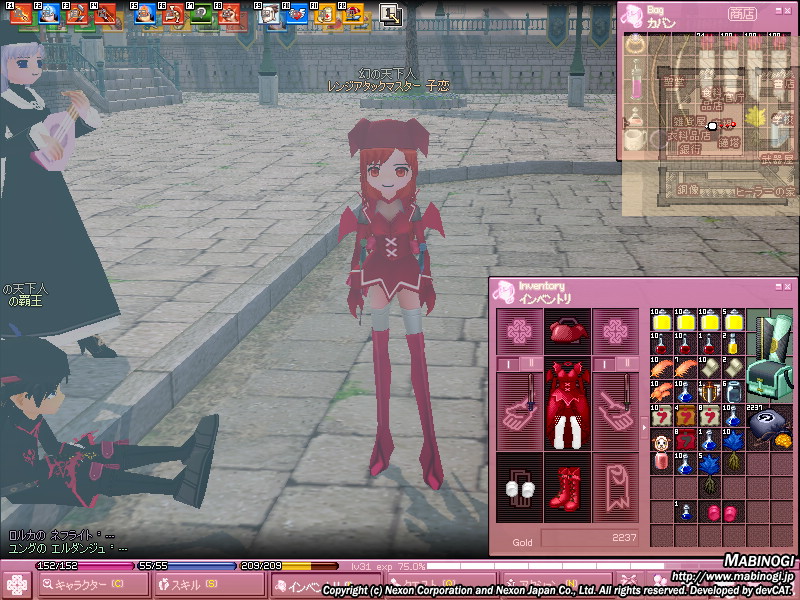Activate the F9 hotkey skill icon
The width and height of the screenshot is (800, 600).
pyautogui.click(x=268, y=14)
